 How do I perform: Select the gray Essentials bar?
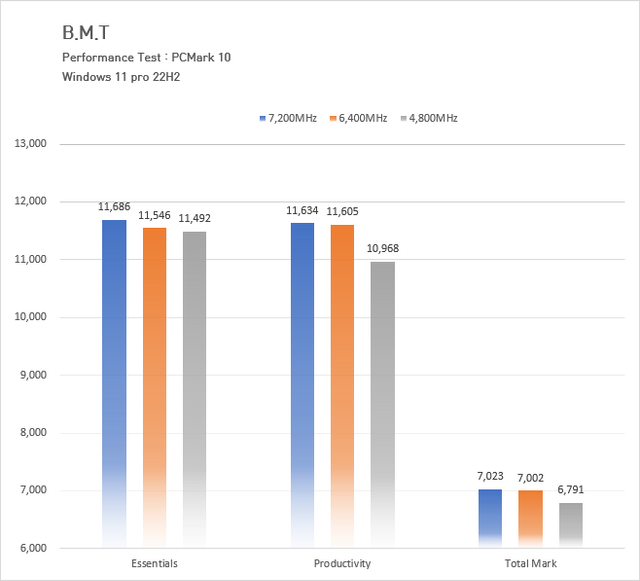pos(195,388)
